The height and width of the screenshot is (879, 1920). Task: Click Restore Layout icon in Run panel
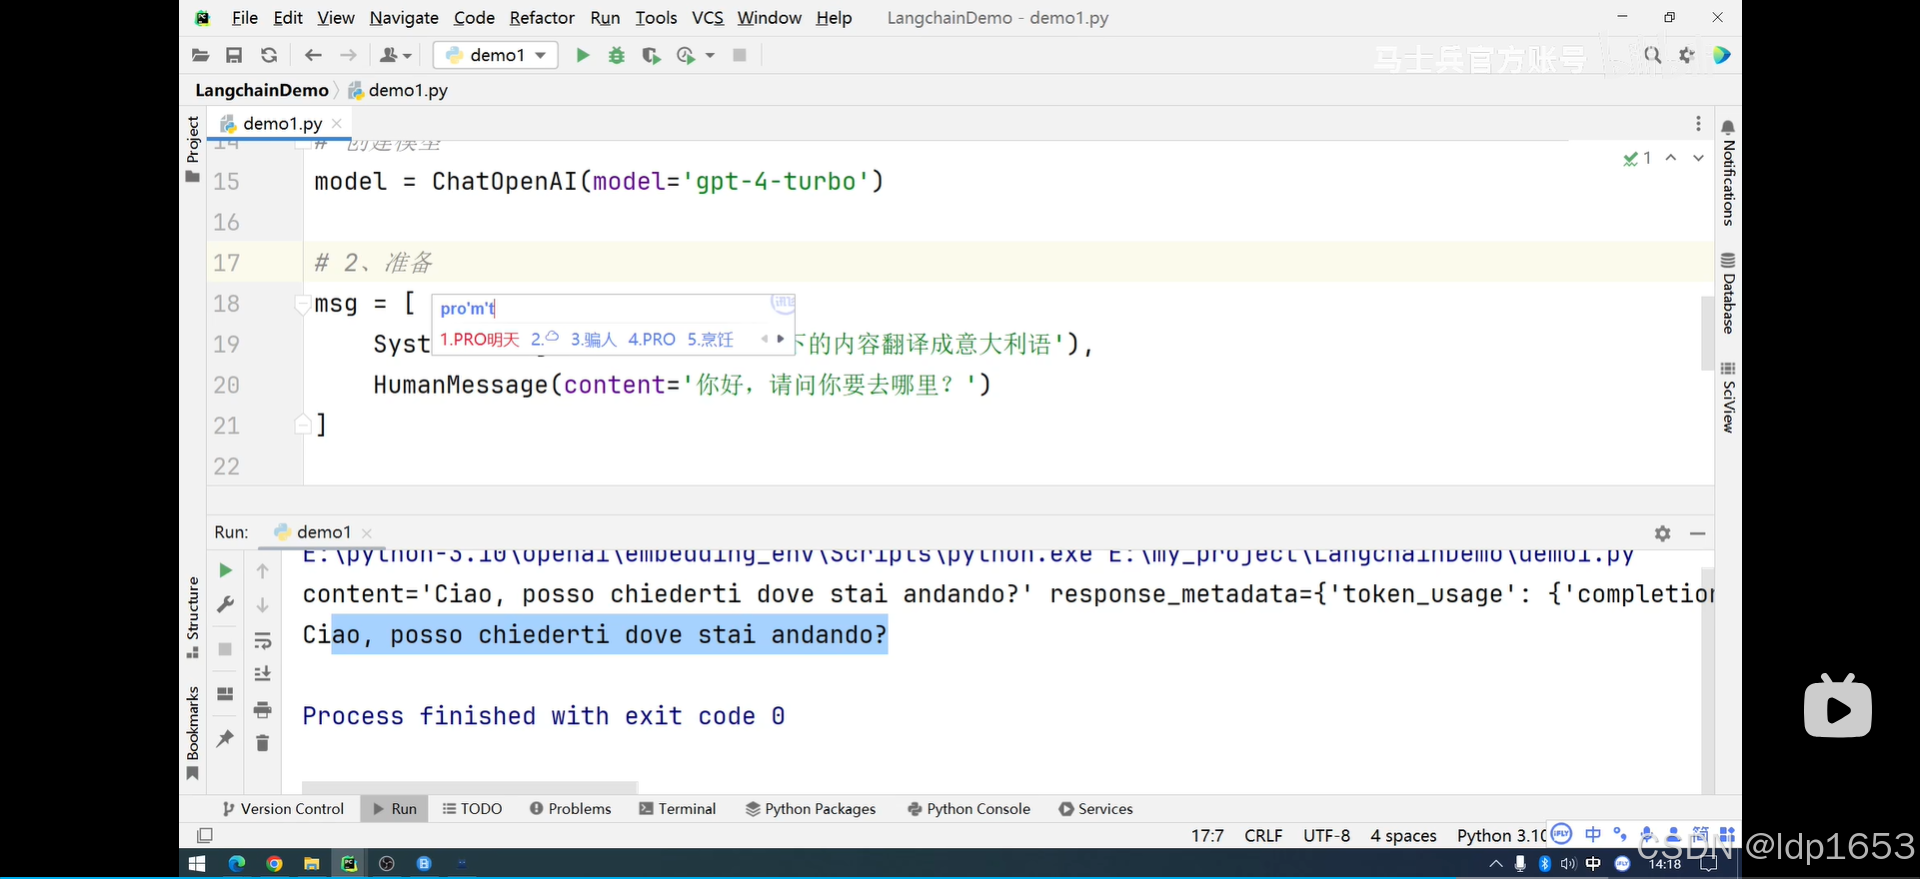click(x=226, y=694)
